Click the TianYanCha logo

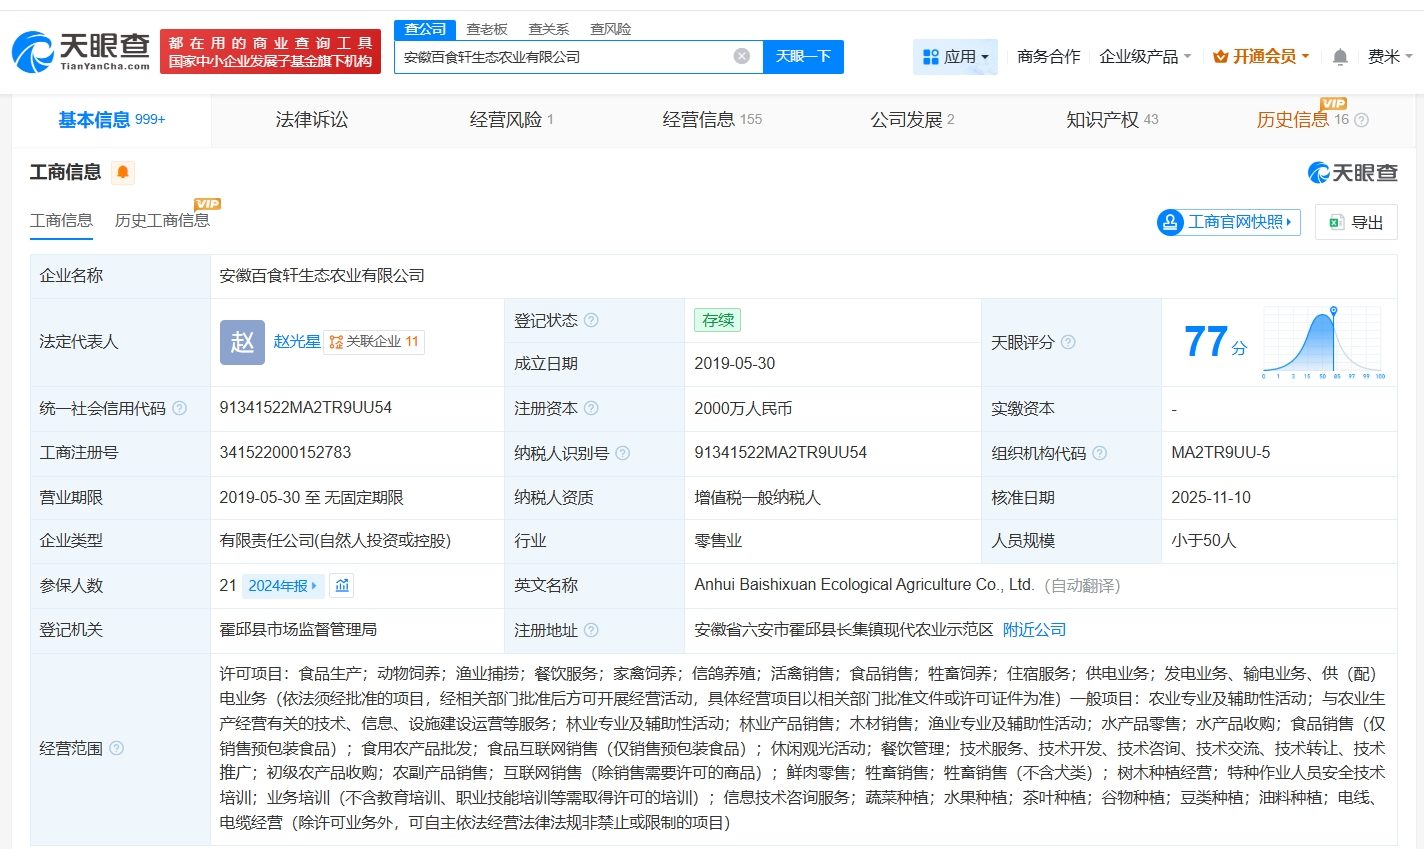point(81,51)
